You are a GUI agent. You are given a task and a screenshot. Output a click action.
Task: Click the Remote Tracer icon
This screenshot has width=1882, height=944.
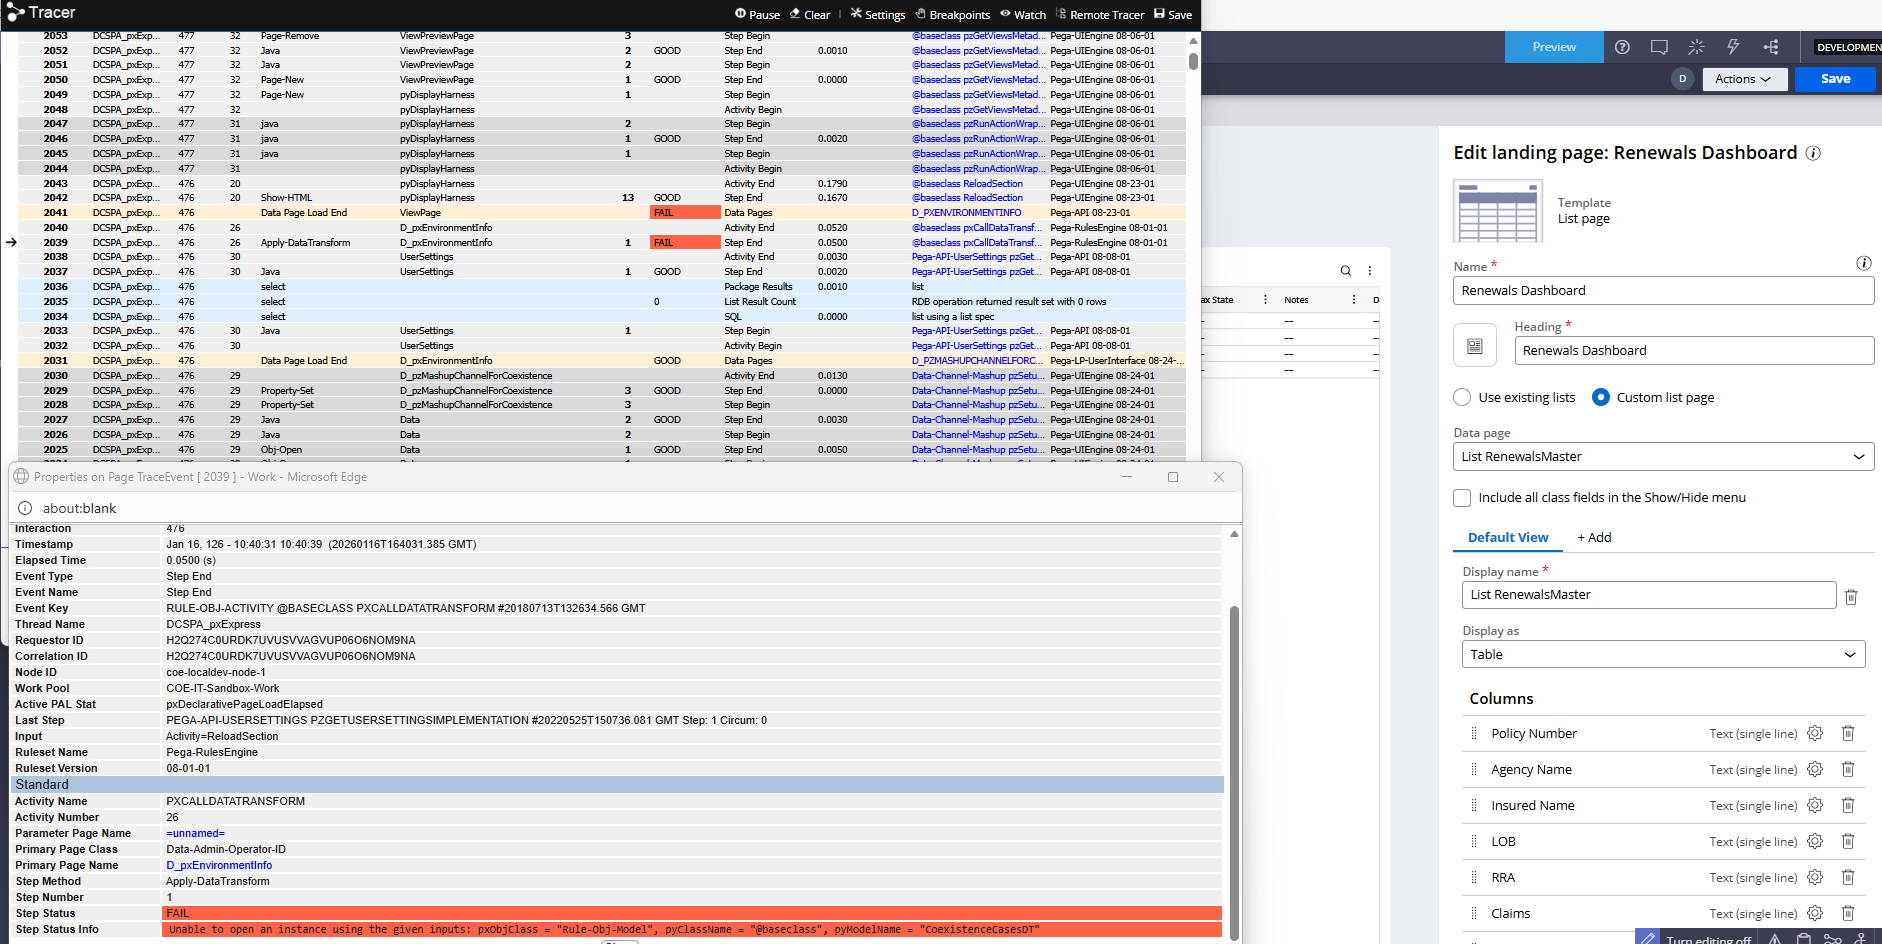1061,14
